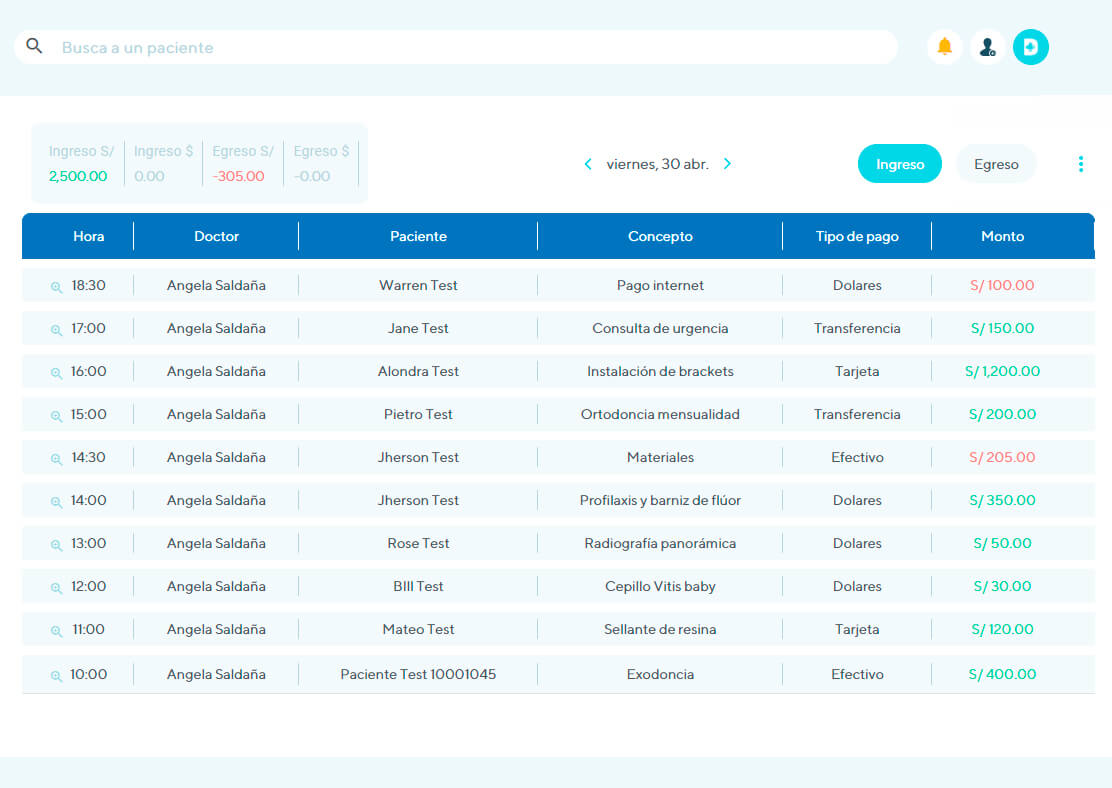Click amount S/ 350.00
Image resolution: width=1112 pixels, height=788 pixels.
[1001, 500]
